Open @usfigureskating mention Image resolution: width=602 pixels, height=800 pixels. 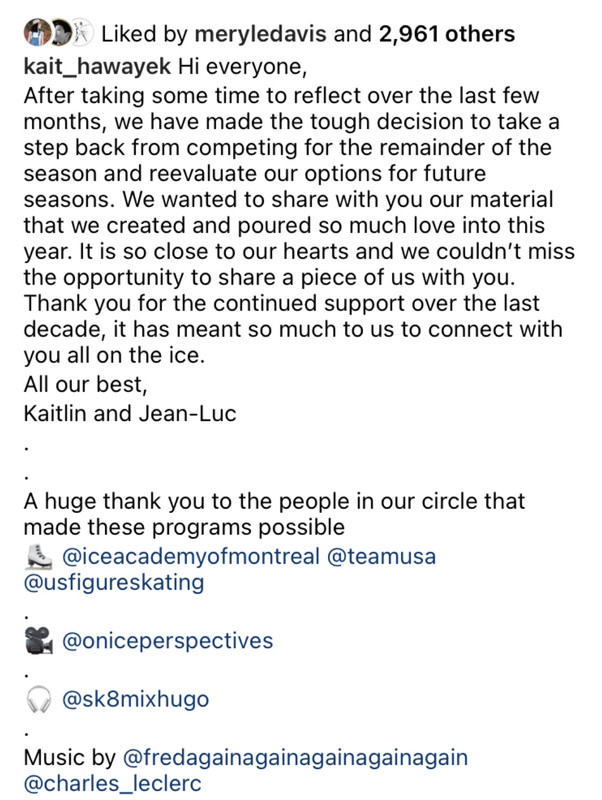[x=114, y=583]
